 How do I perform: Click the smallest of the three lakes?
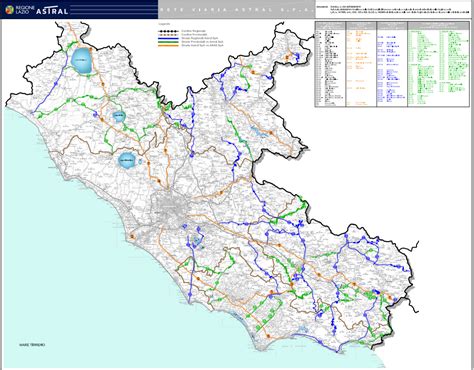point(118,116)
